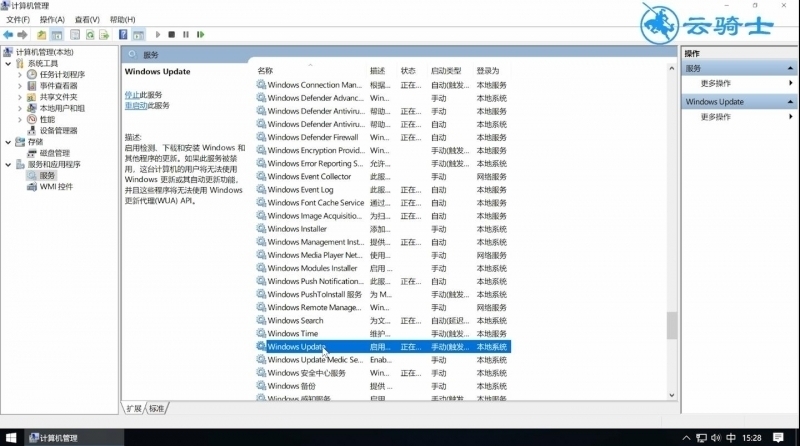This screenshot has height=446, width=800.
Task: Click the 重启动 link for this service
Action: pos(136,106)
